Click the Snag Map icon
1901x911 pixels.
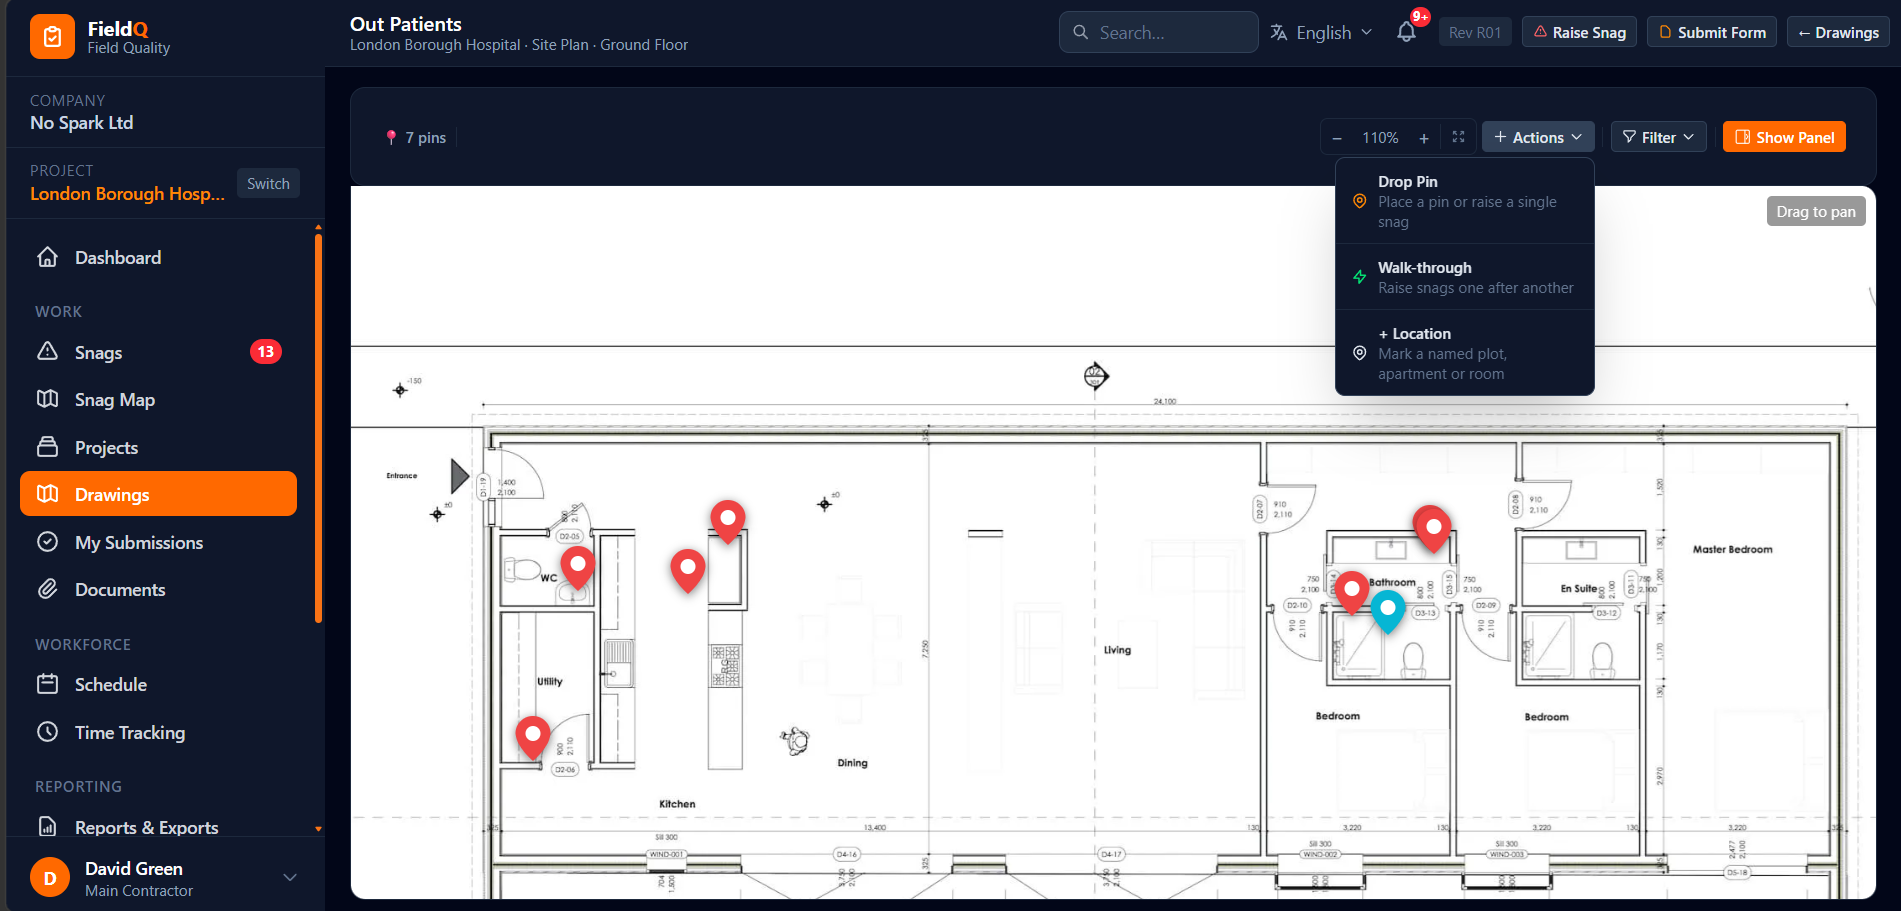pos(47,399)
